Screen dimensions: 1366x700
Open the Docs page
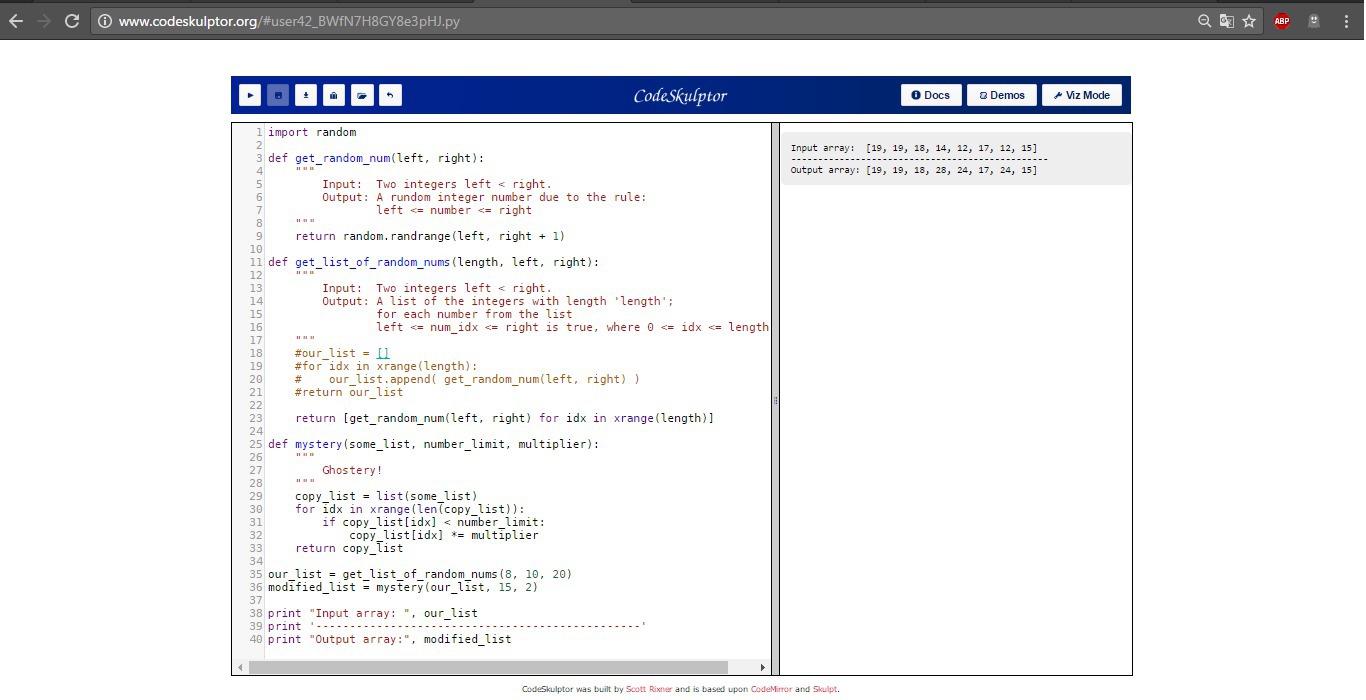(931, 95)
